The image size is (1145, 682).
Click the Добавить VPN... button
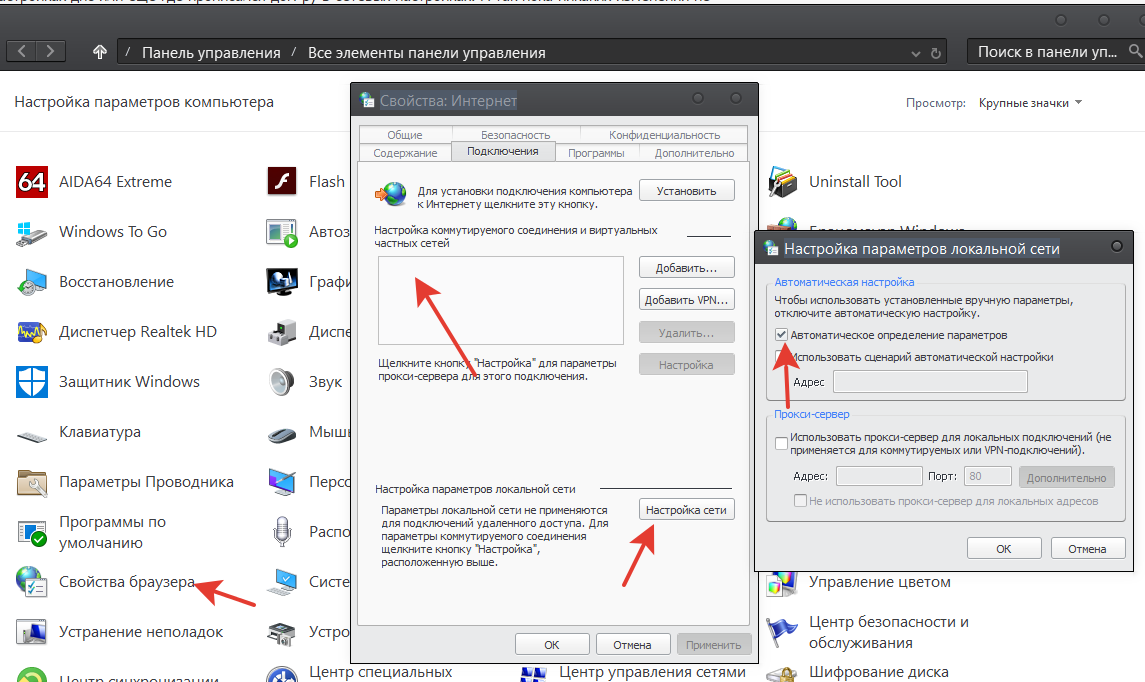(686, 300)
